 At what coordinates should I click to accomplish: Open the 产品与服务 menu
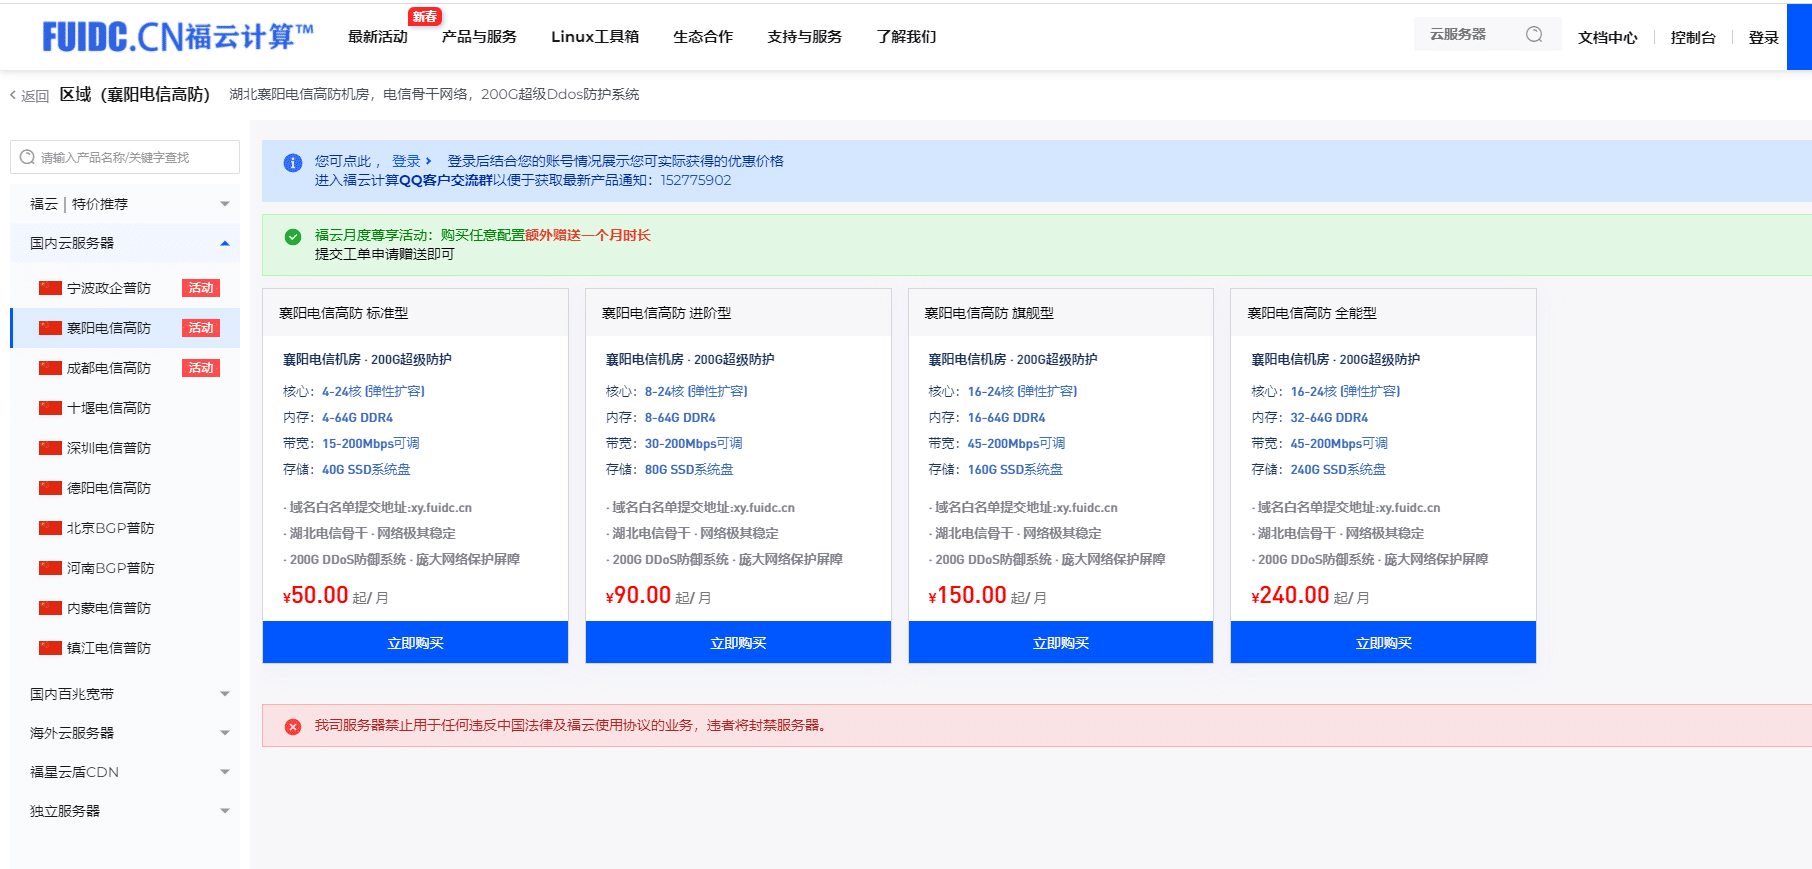tap(479, 37)
